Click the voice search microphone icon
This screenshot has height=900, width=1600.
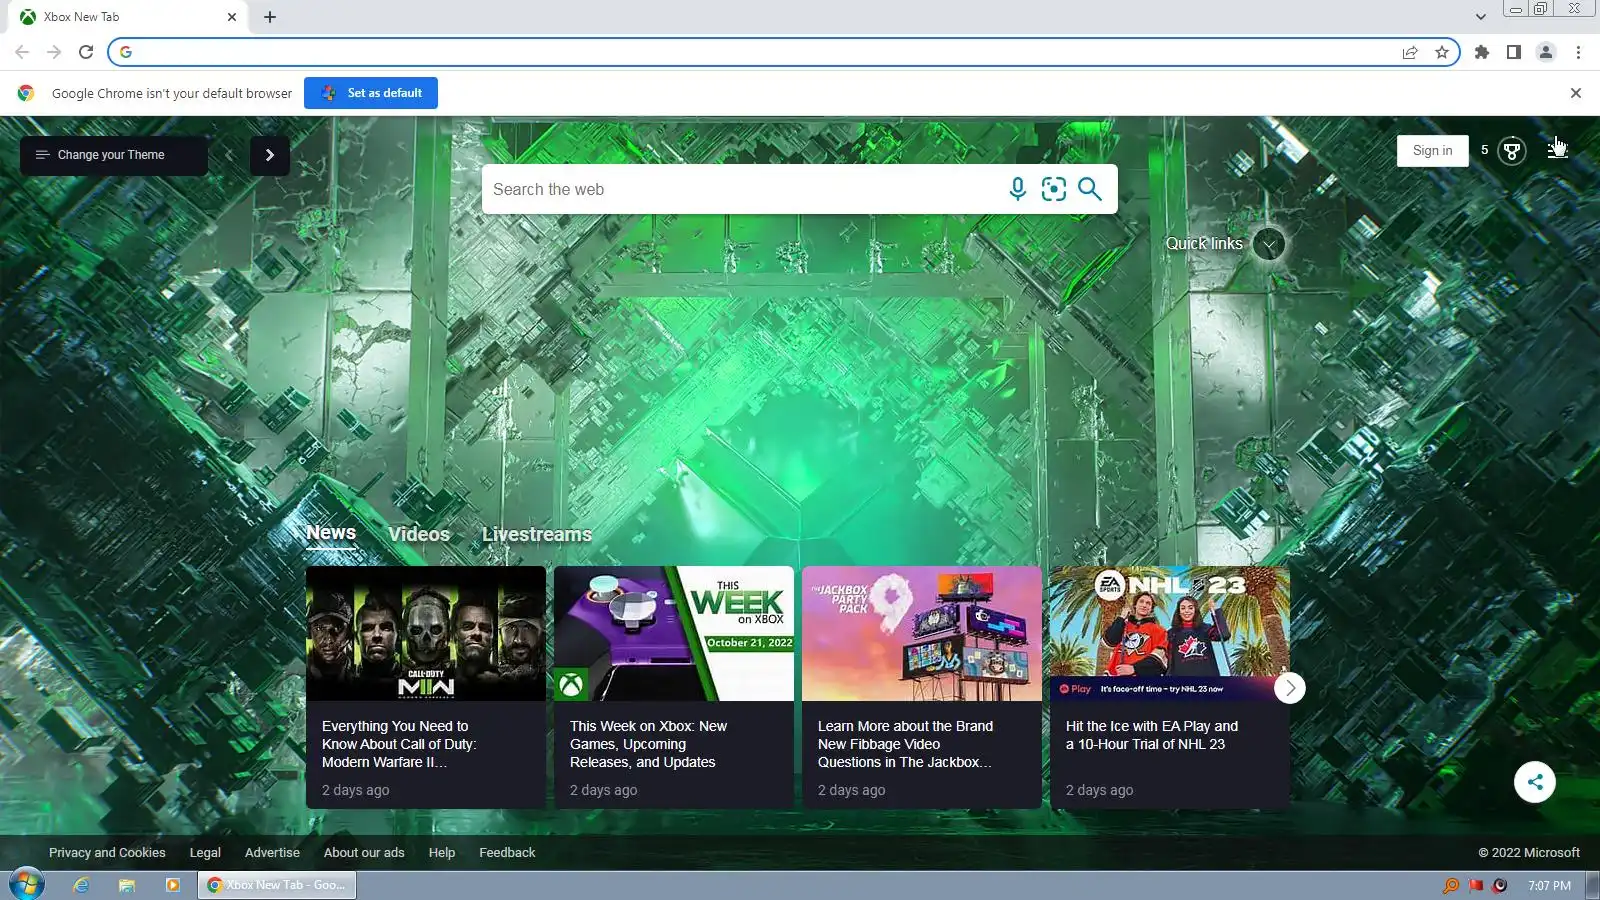(1017, 189)
